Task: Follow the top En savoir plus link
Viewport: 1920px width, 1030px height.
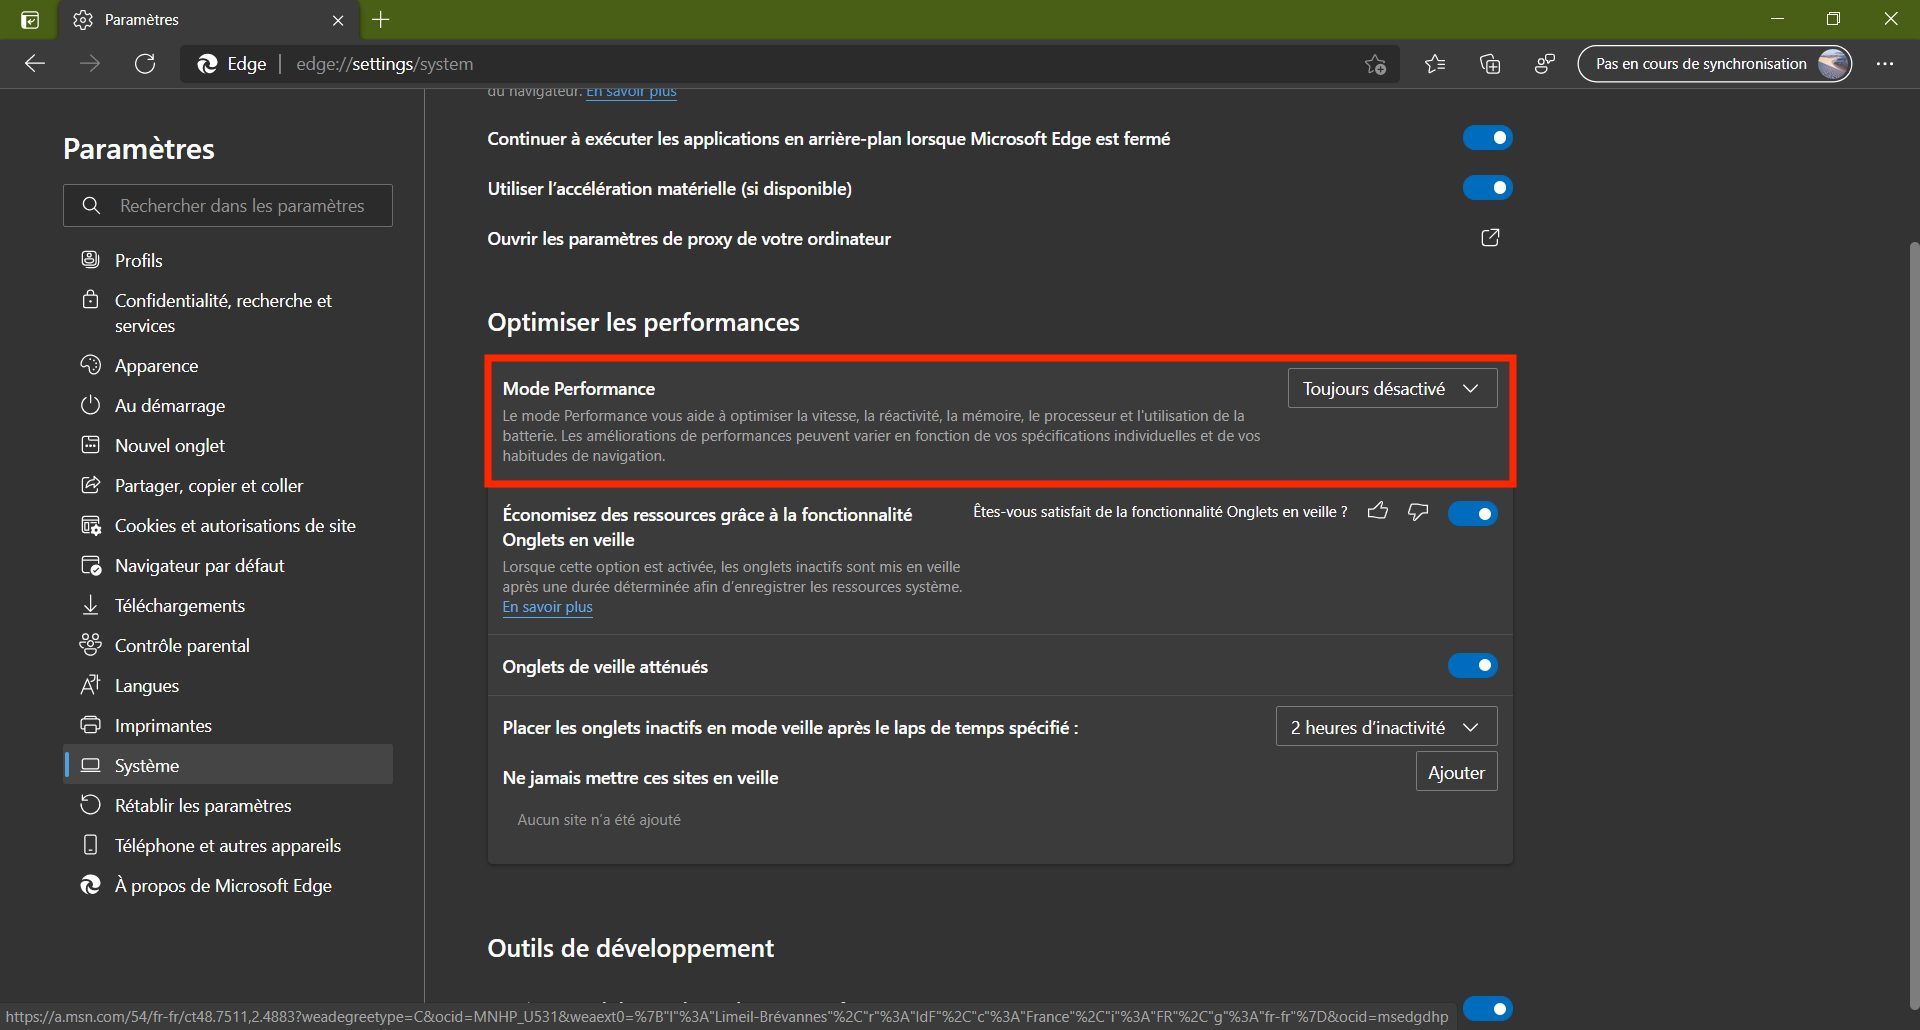Action: [x=631, y=92]
